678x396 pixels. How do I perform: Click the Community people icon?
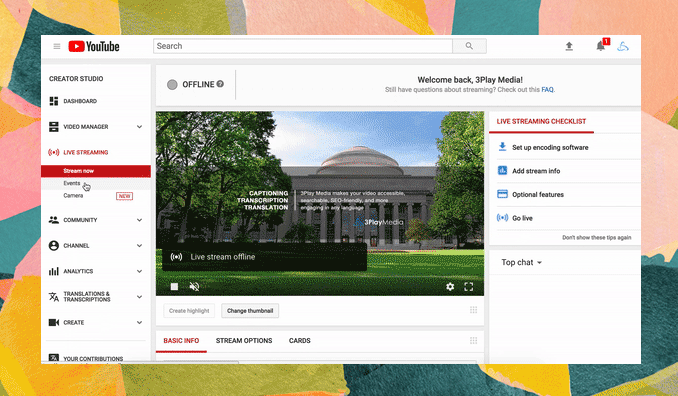(54, 220)
